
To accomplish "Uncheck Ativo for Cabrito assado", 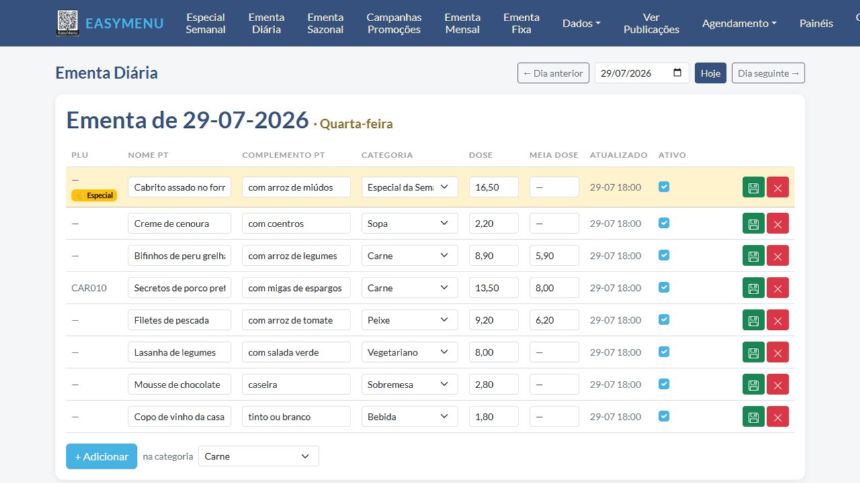I will [664, 187].
